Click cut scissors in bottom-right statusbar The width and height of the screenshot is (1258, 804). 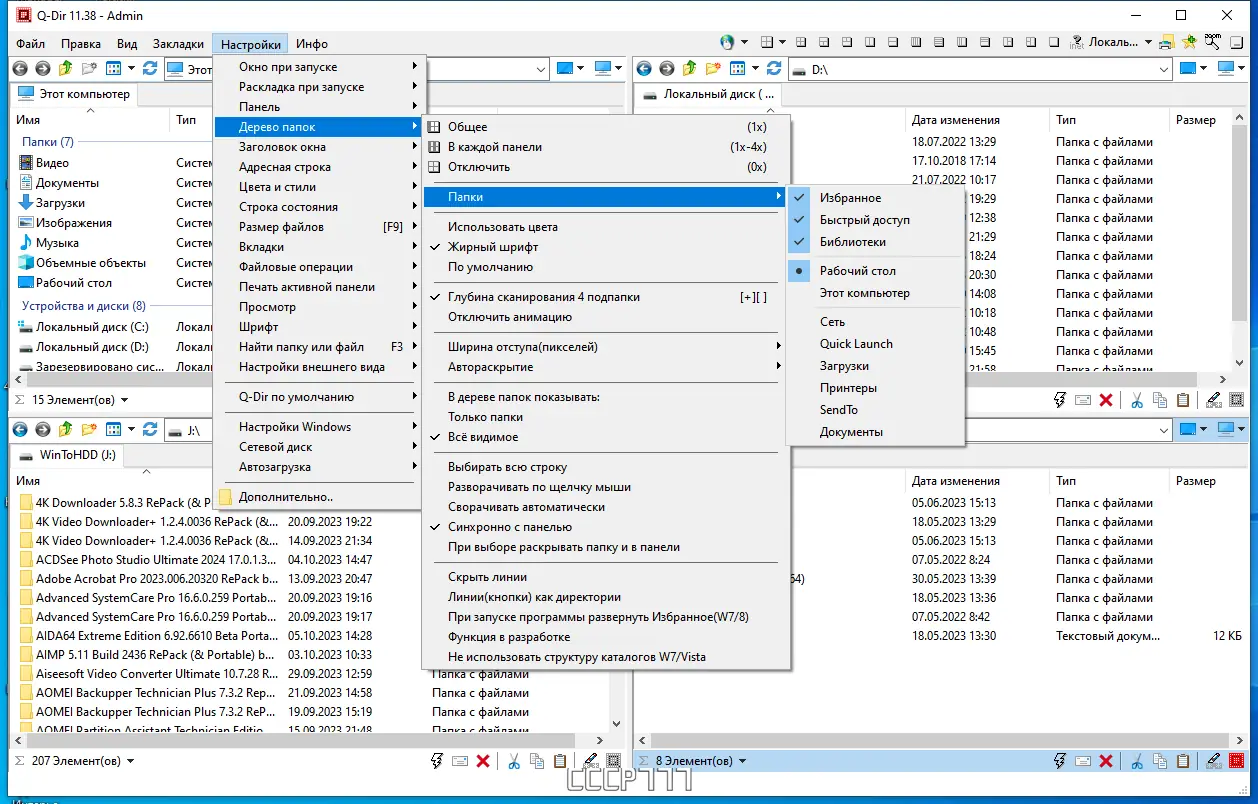(x=1137, y=761)
